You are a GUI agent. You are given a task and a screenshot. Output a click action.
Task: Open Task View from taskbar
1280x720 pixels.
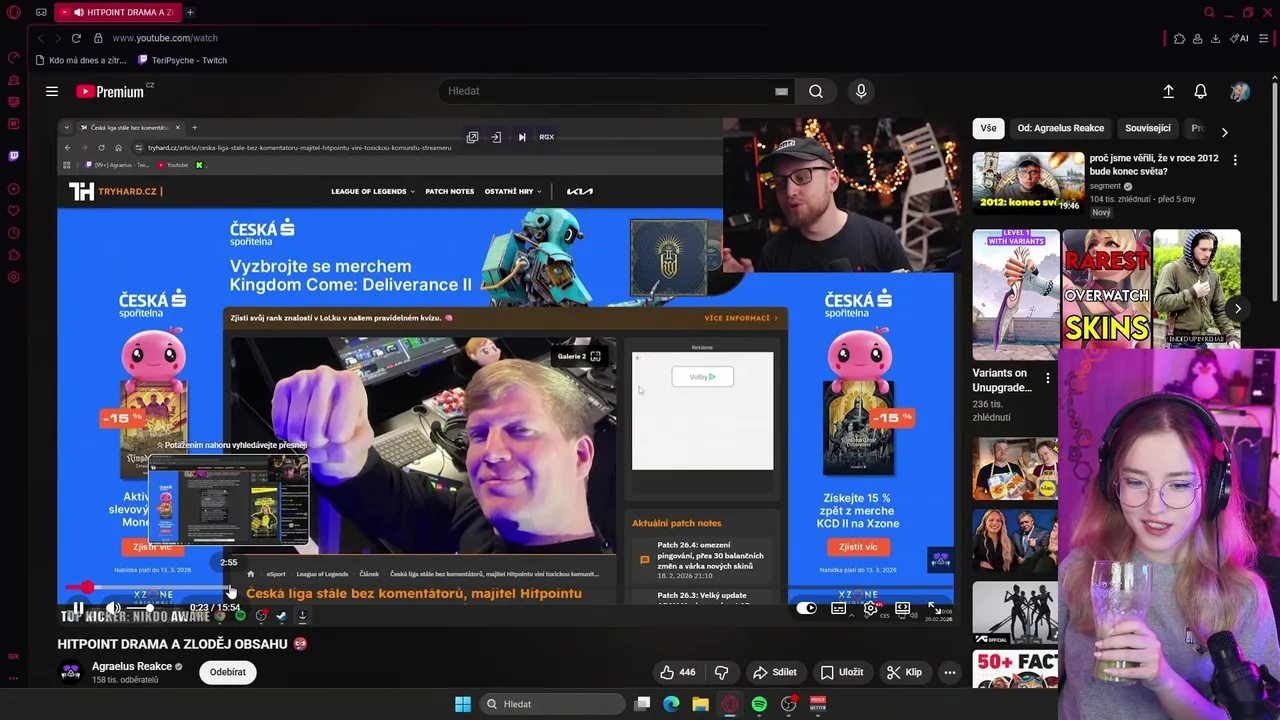tap(643, 704)
